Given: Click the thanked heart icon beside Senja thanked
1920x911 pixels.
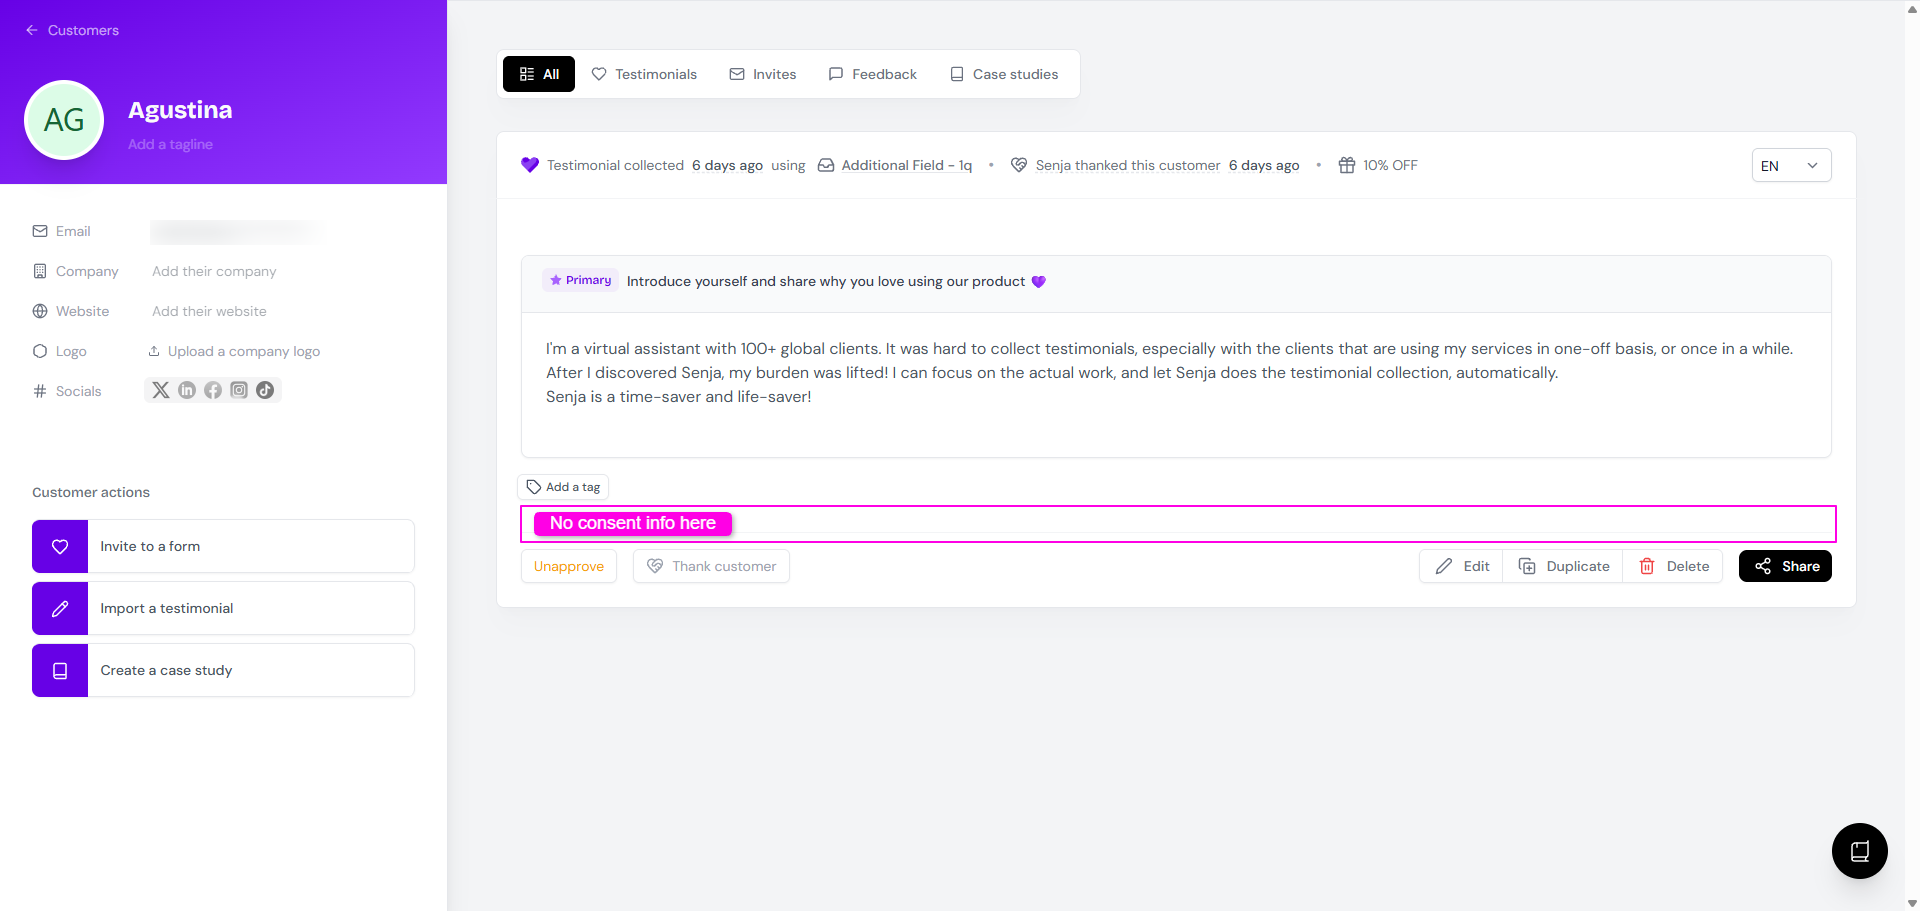Looking at the screenshot, I should 1019,165.
